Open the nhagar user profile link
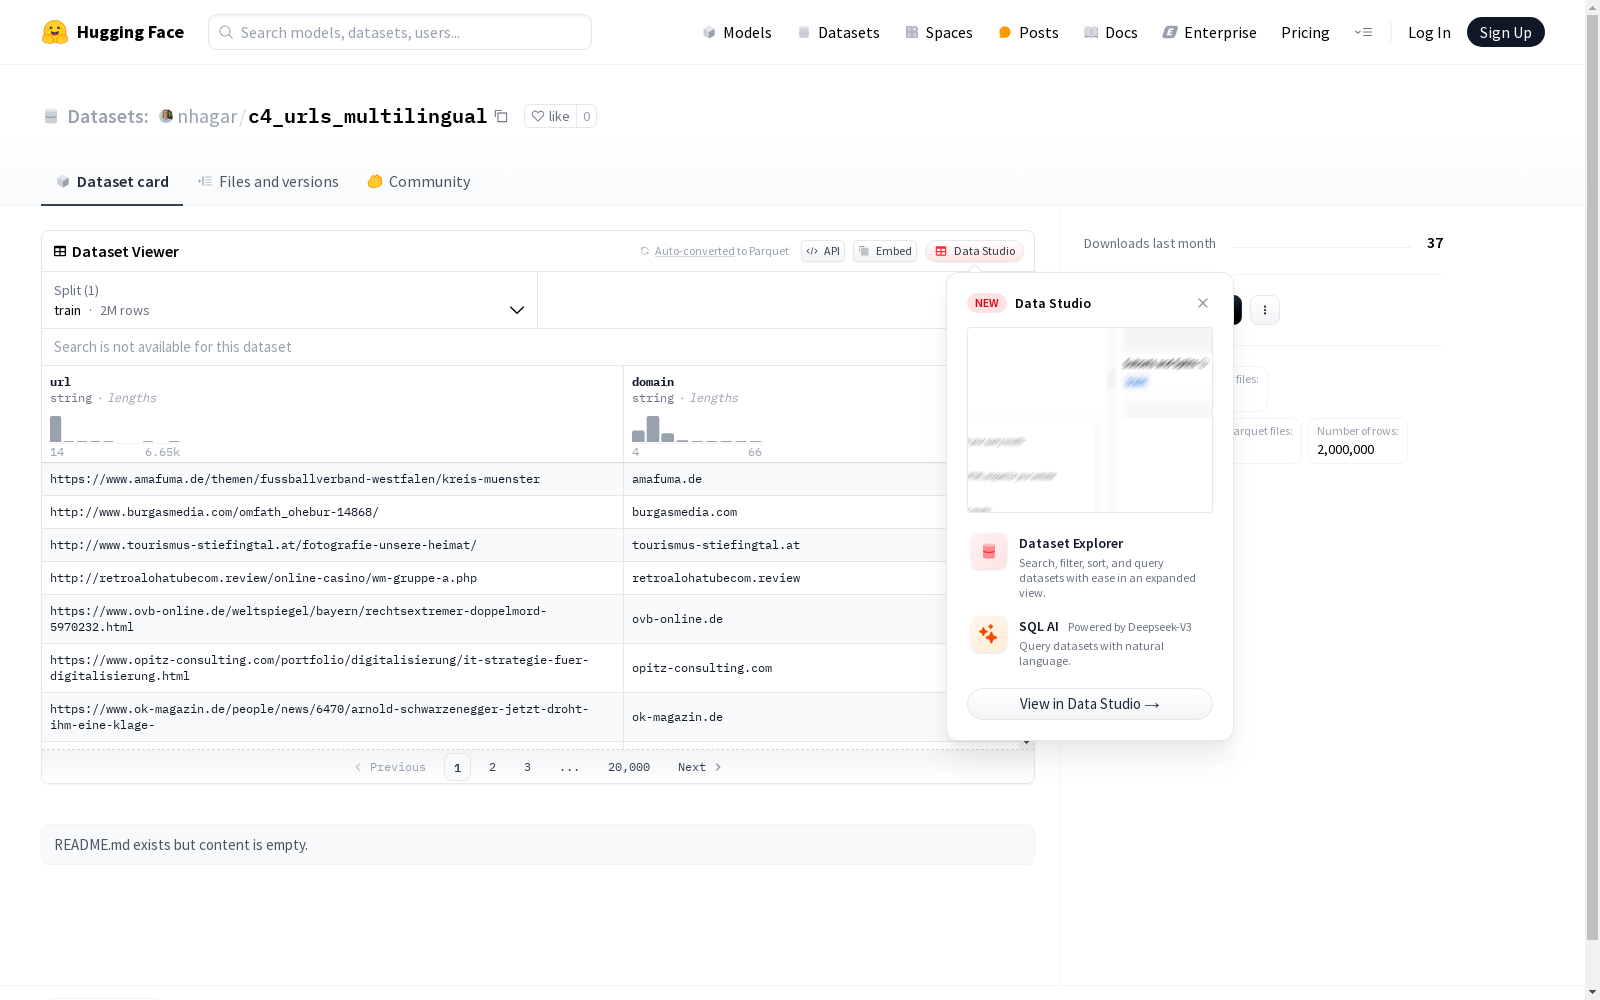Screen dimensions: 1600x1000 tap(207, 116)
